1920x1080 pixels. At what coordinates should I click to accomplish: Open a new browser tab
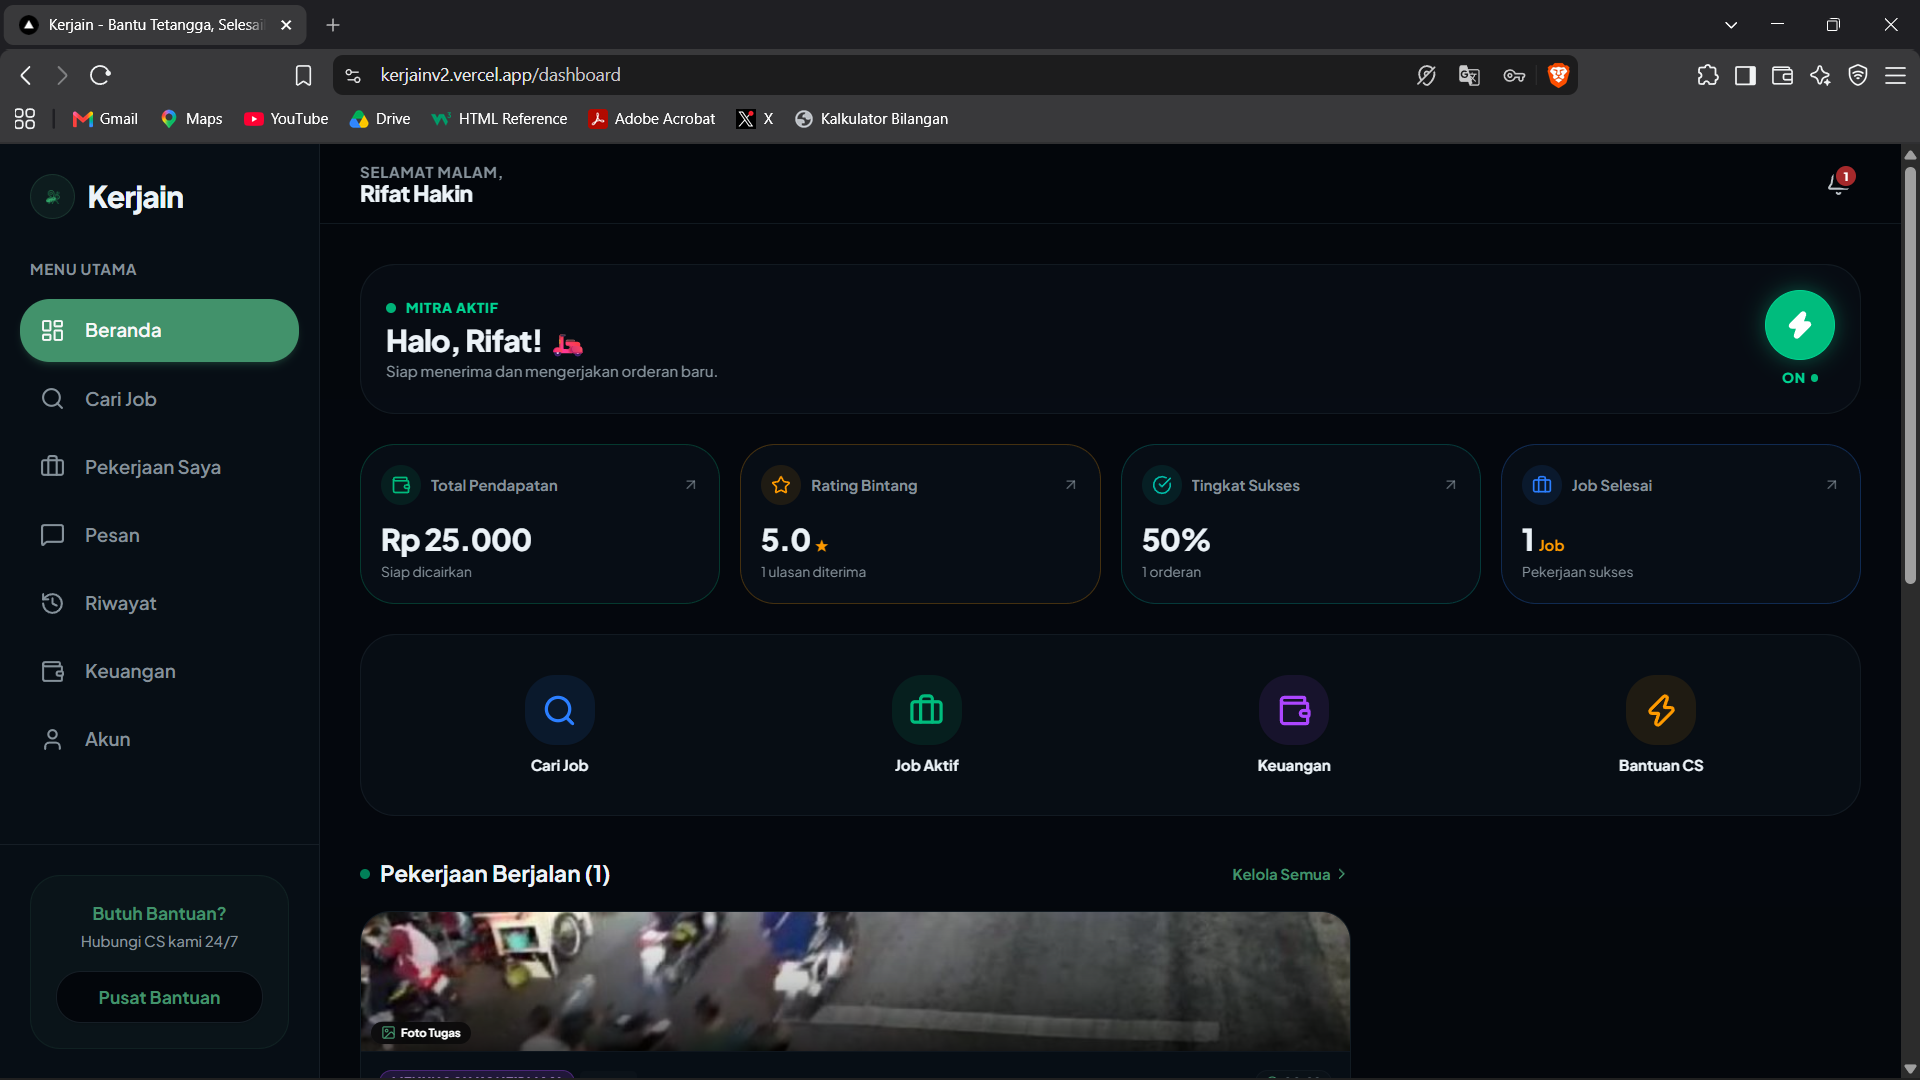click(x=333, y=25)
